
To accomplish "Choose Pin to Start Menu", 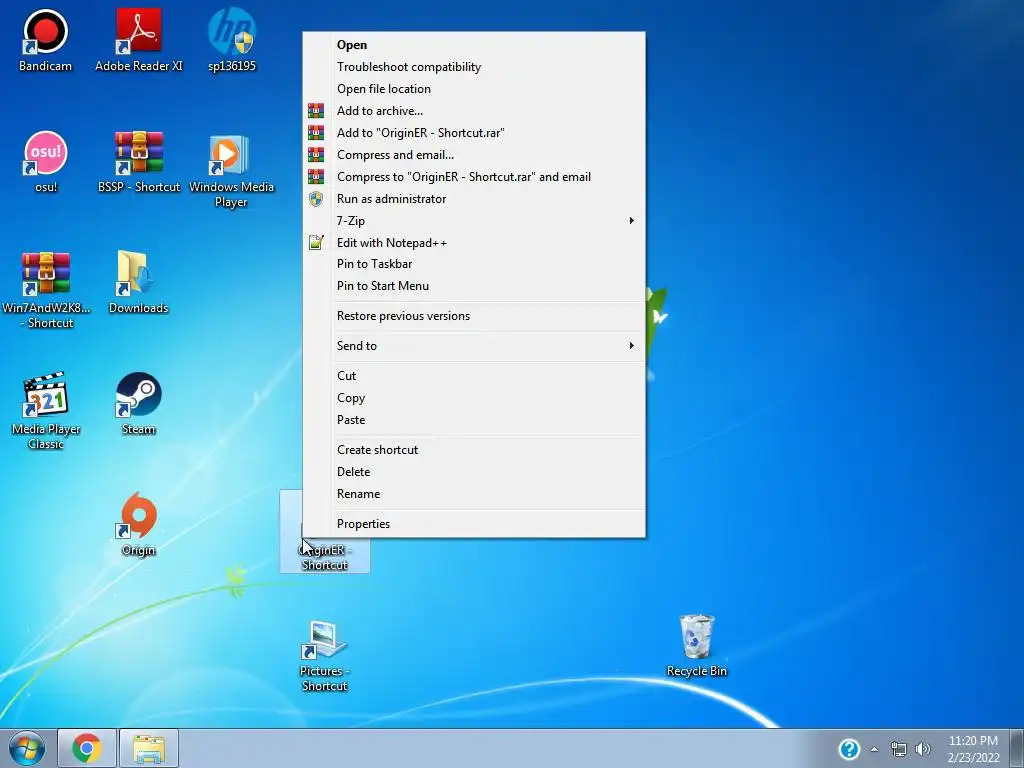I will tap(474, 286).
